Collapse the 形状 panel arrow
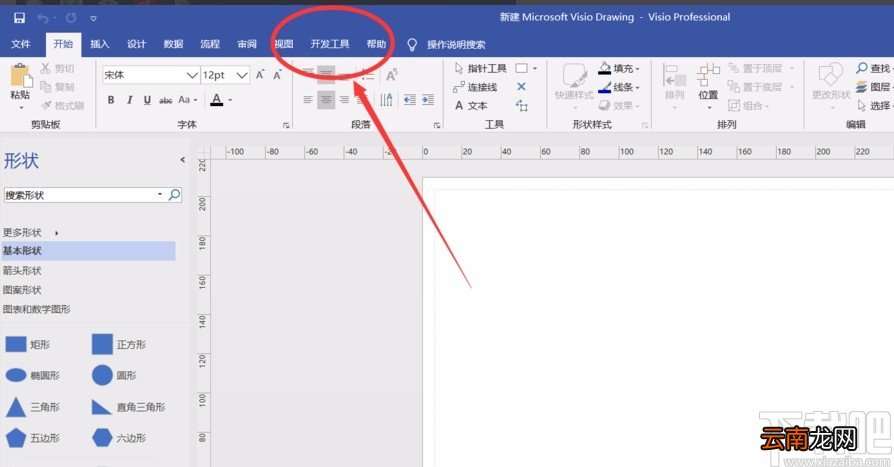 [x=182, y=160]
